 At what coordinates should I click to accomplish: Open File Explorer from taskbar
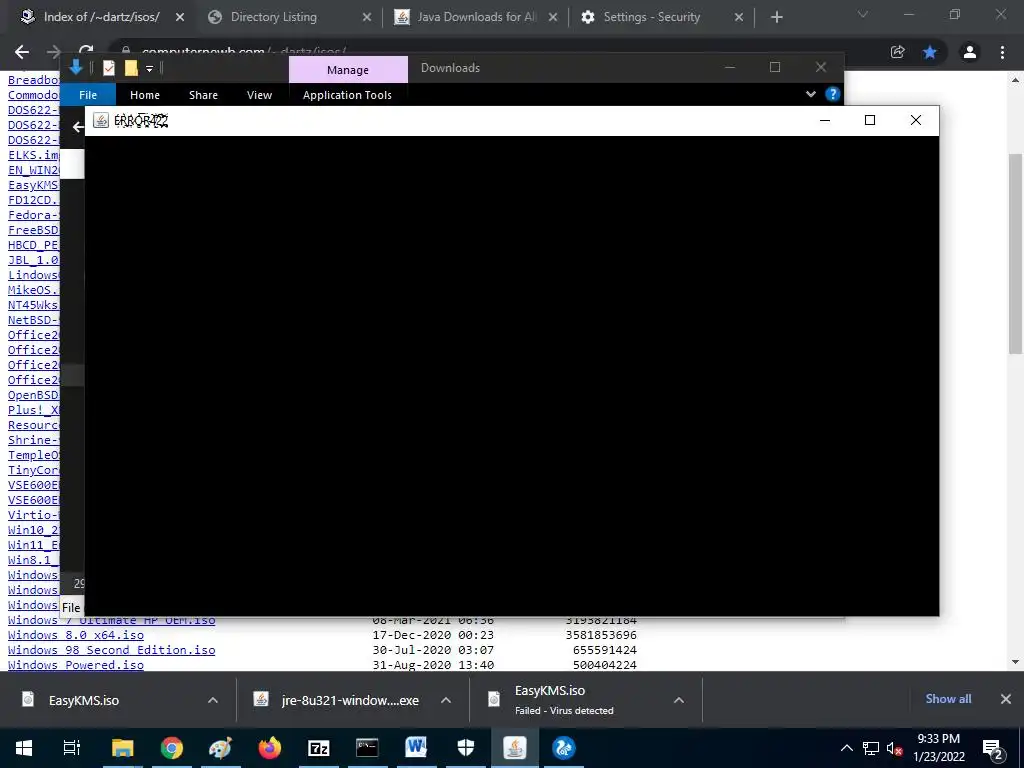click(122, 748)
